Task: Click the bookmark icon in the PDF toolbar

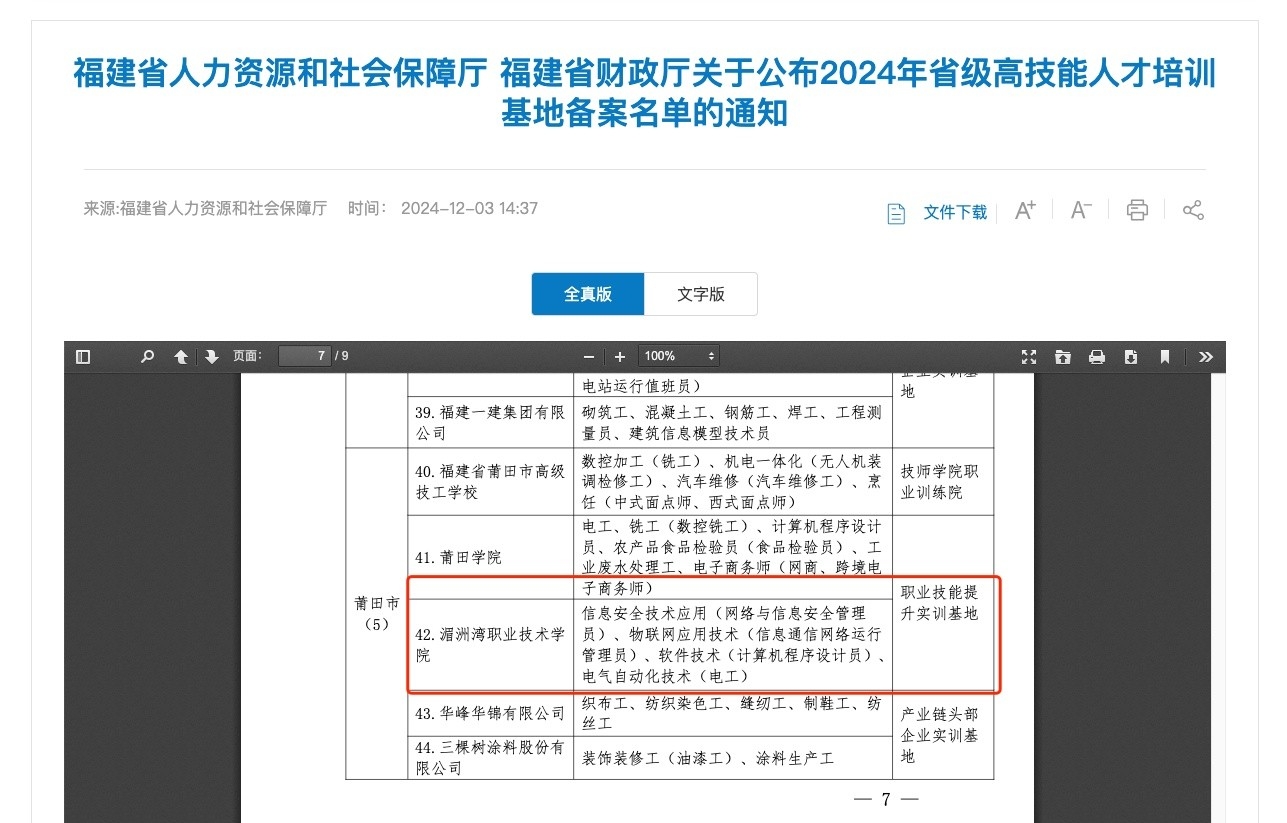Action: (x=1166, y=355)
